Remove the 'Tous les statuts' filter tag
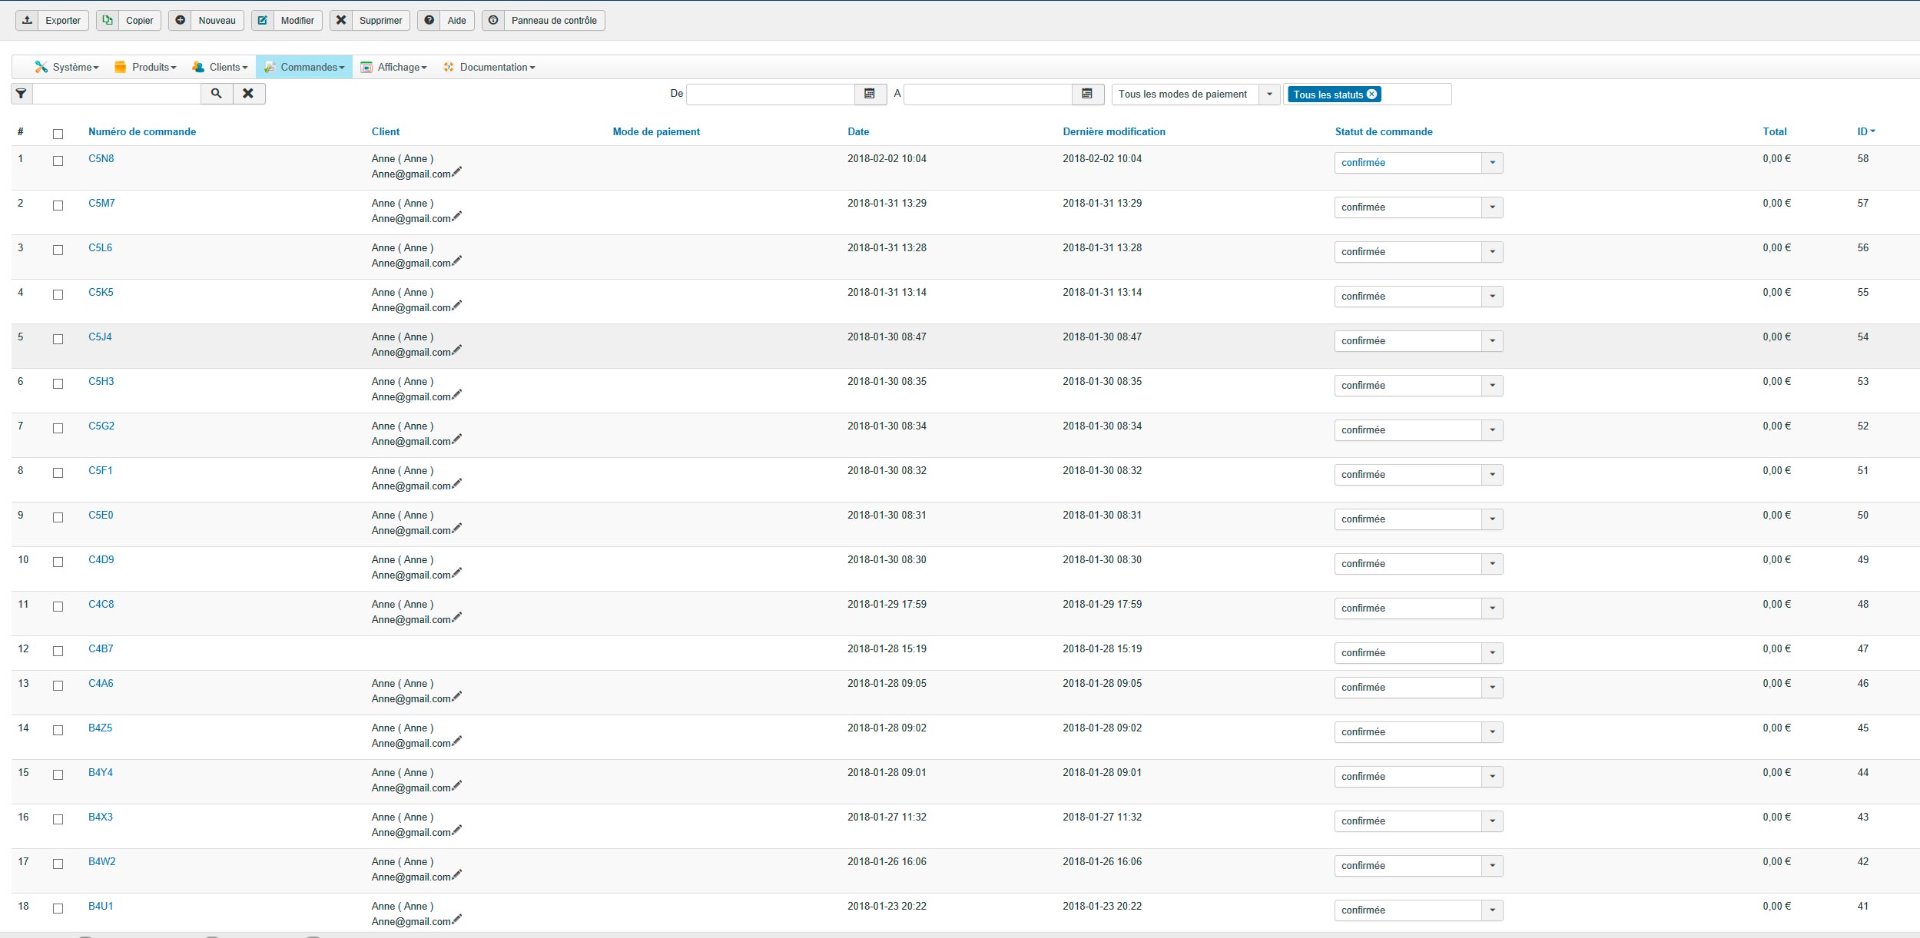This screenshot has height=938, width=1920. click(x=1372, y=94)
